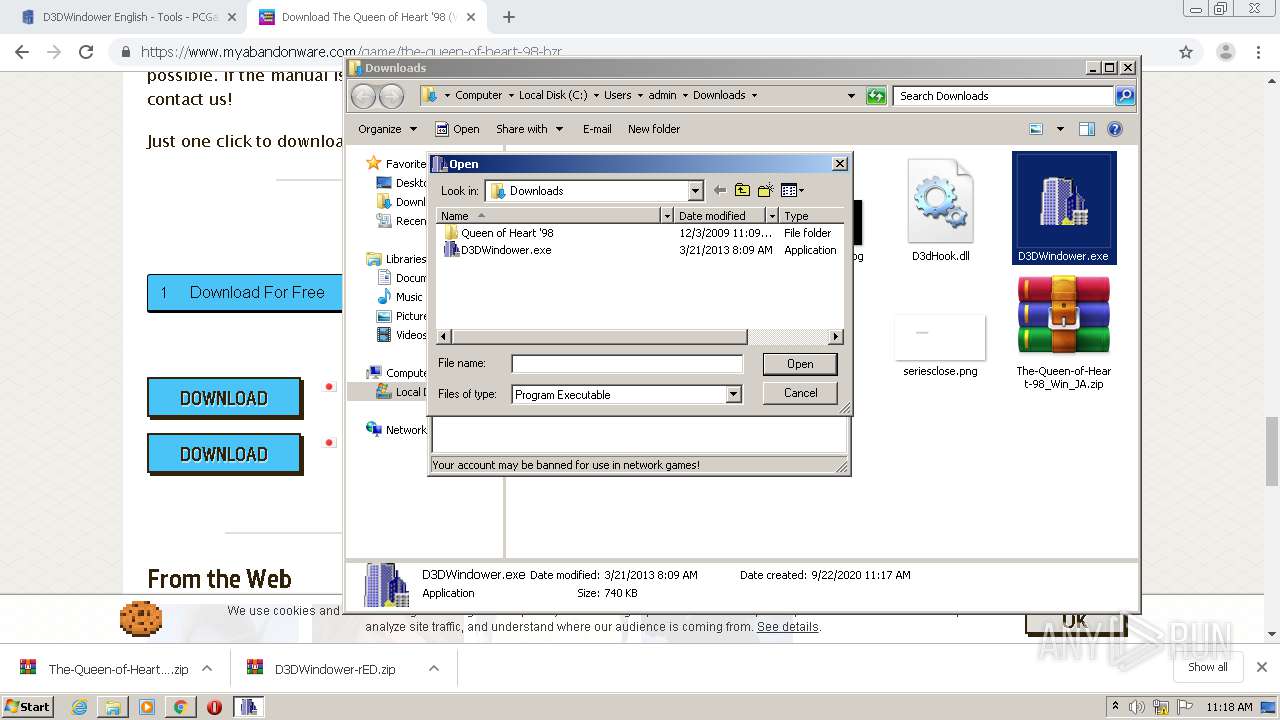This screenshot has width=1280, height=720.
Task: Expand The-Queen-of-Heart zip download options
Action: (x=207, y=669)
